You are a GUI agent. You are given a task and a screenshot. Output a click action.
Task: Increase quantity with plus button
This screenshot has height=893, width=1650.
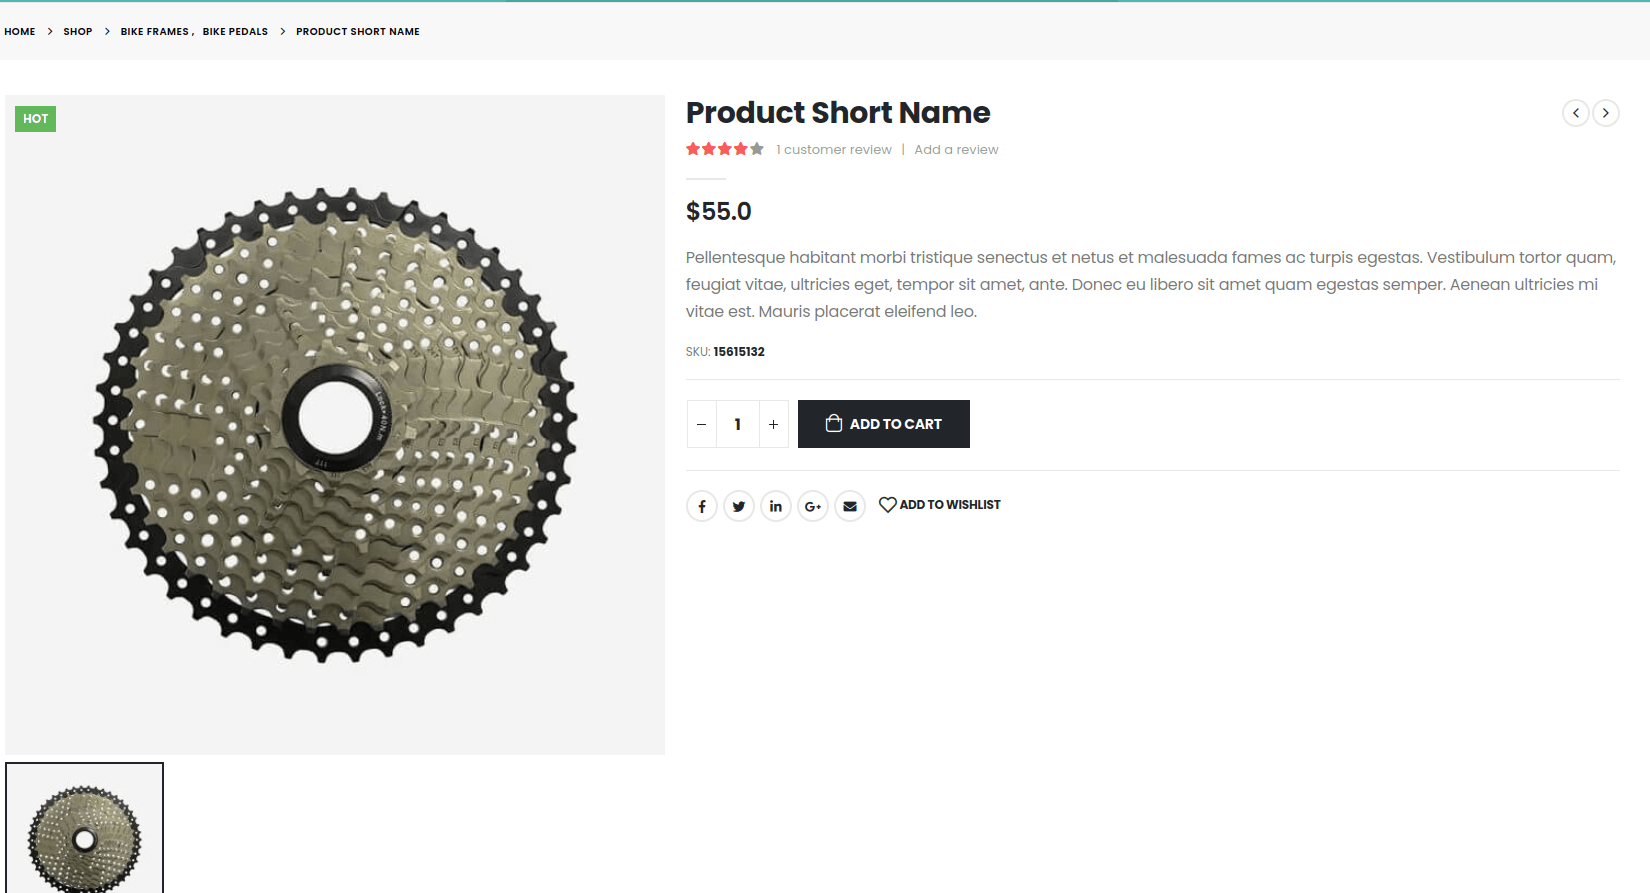(x=774, y=424)
